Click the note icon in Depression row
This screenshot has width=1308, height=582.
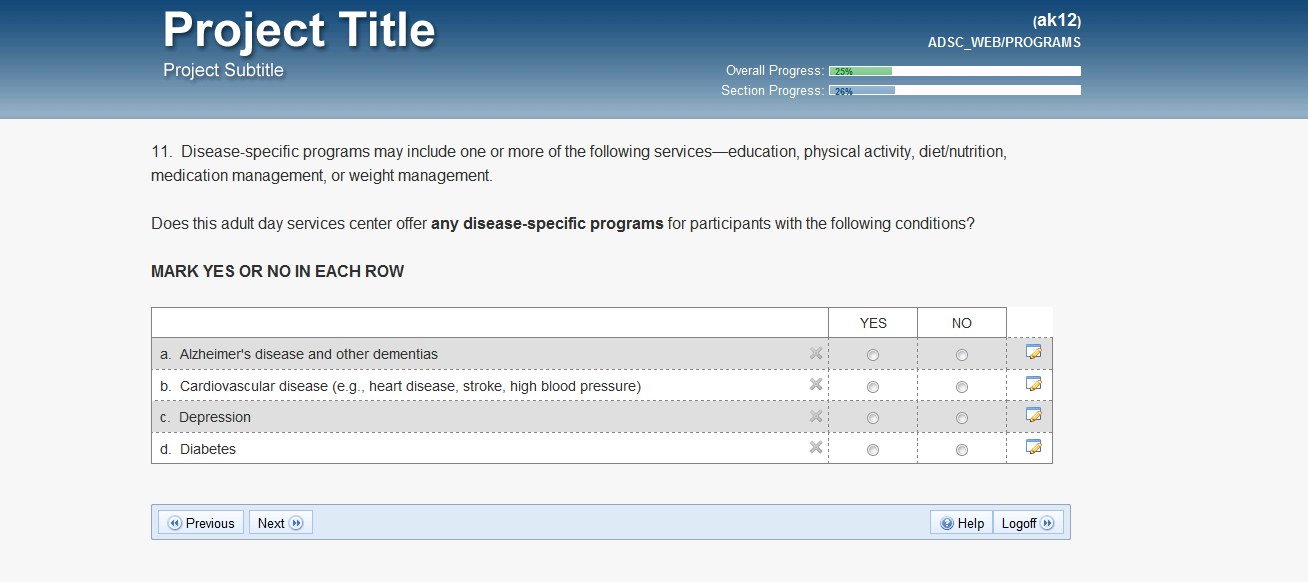pyautogui.click(x=1034, y=415)
